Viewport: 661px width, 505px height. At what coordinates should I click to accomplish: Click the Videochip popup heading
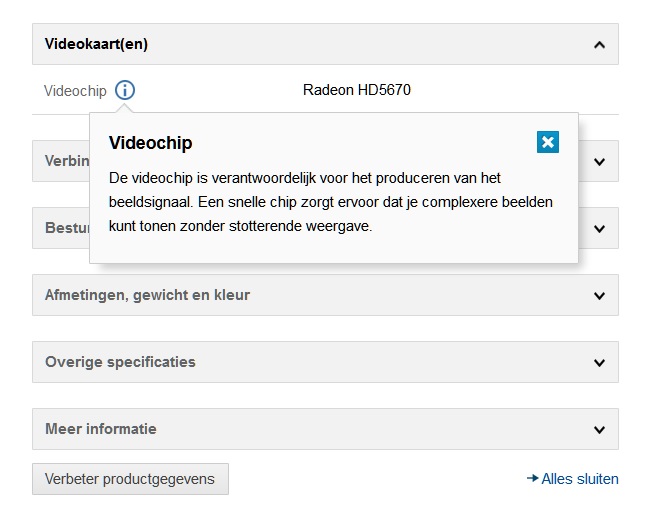150,143
